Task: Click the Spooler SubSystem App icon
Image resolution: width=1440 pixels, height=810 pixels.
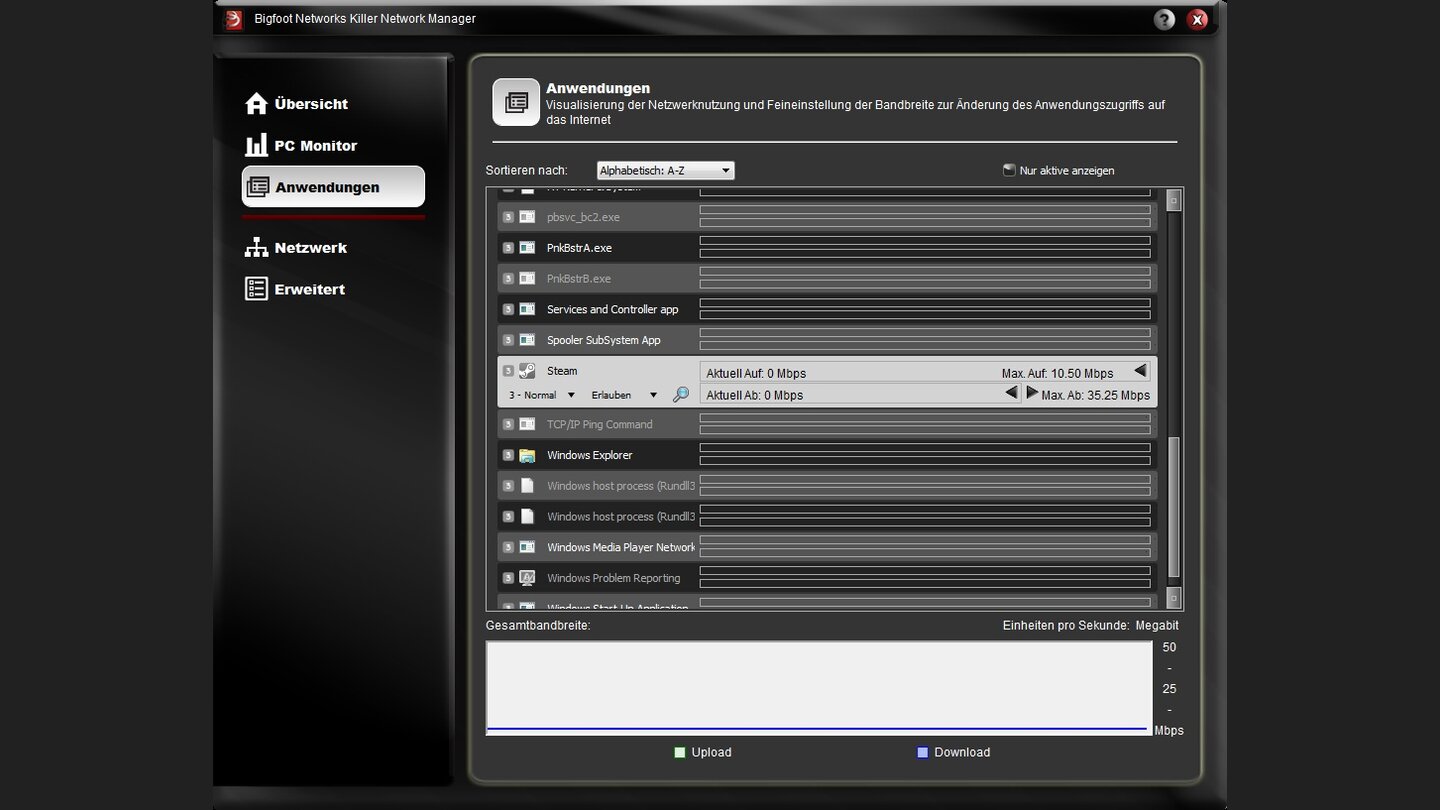Action: click(527, 341)
